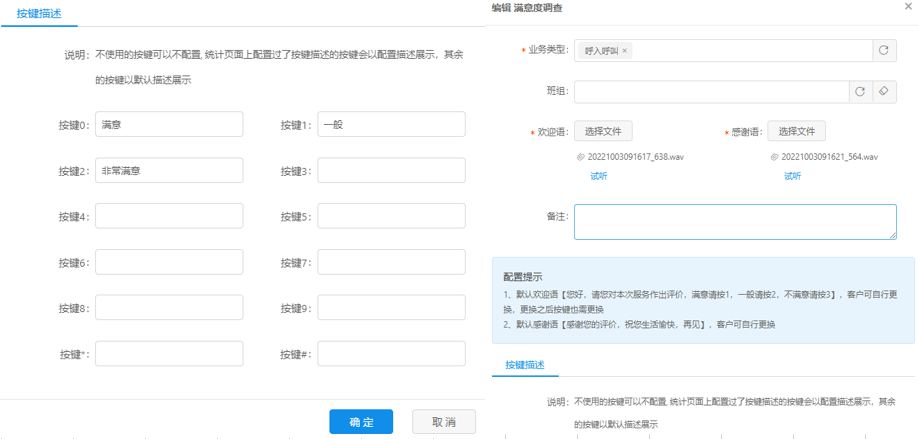919x439 pixels.
Task: Click 试听 link under thank-you audio file
Action: (x=792, y=176)
